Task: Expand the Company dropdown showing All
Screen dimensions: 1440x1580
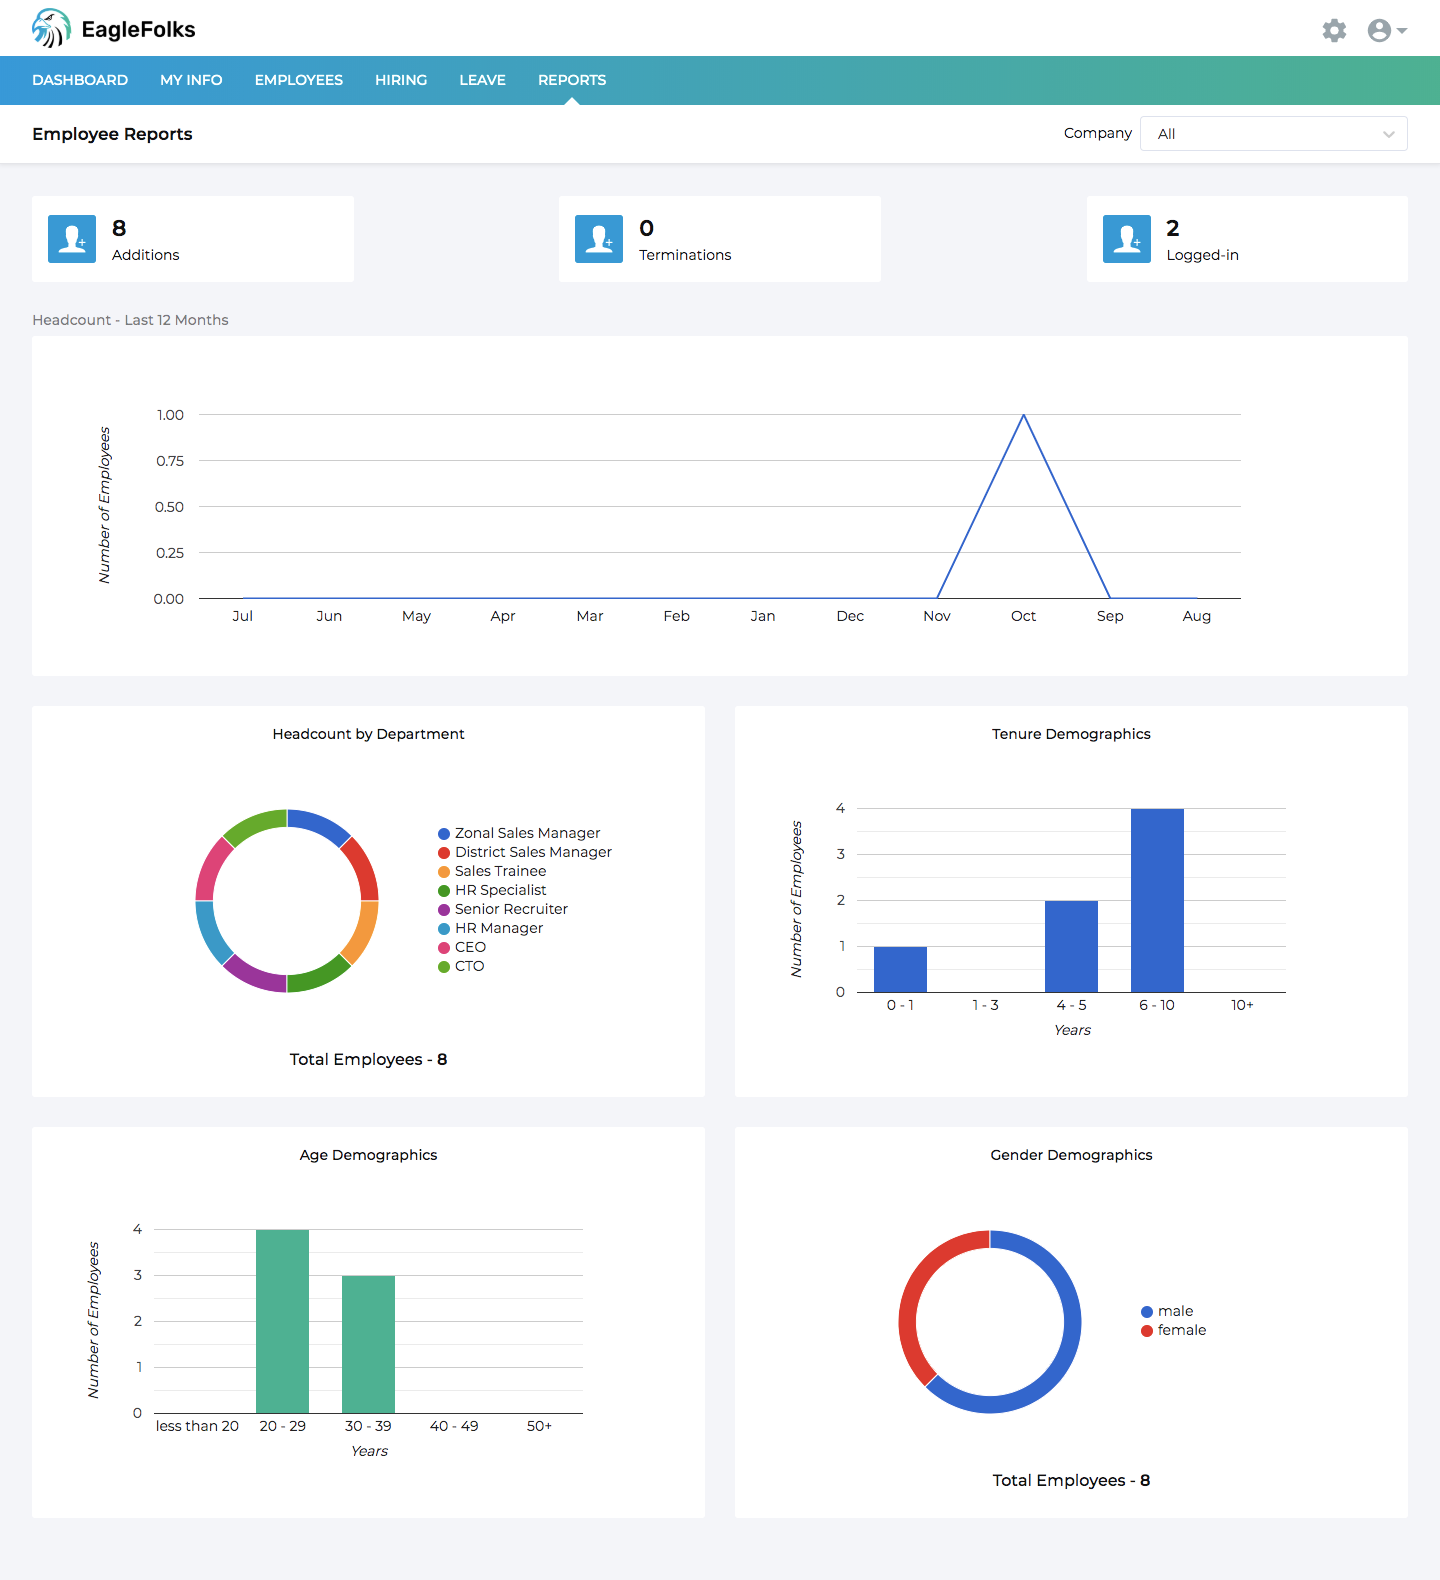Action: (1274, 134)
